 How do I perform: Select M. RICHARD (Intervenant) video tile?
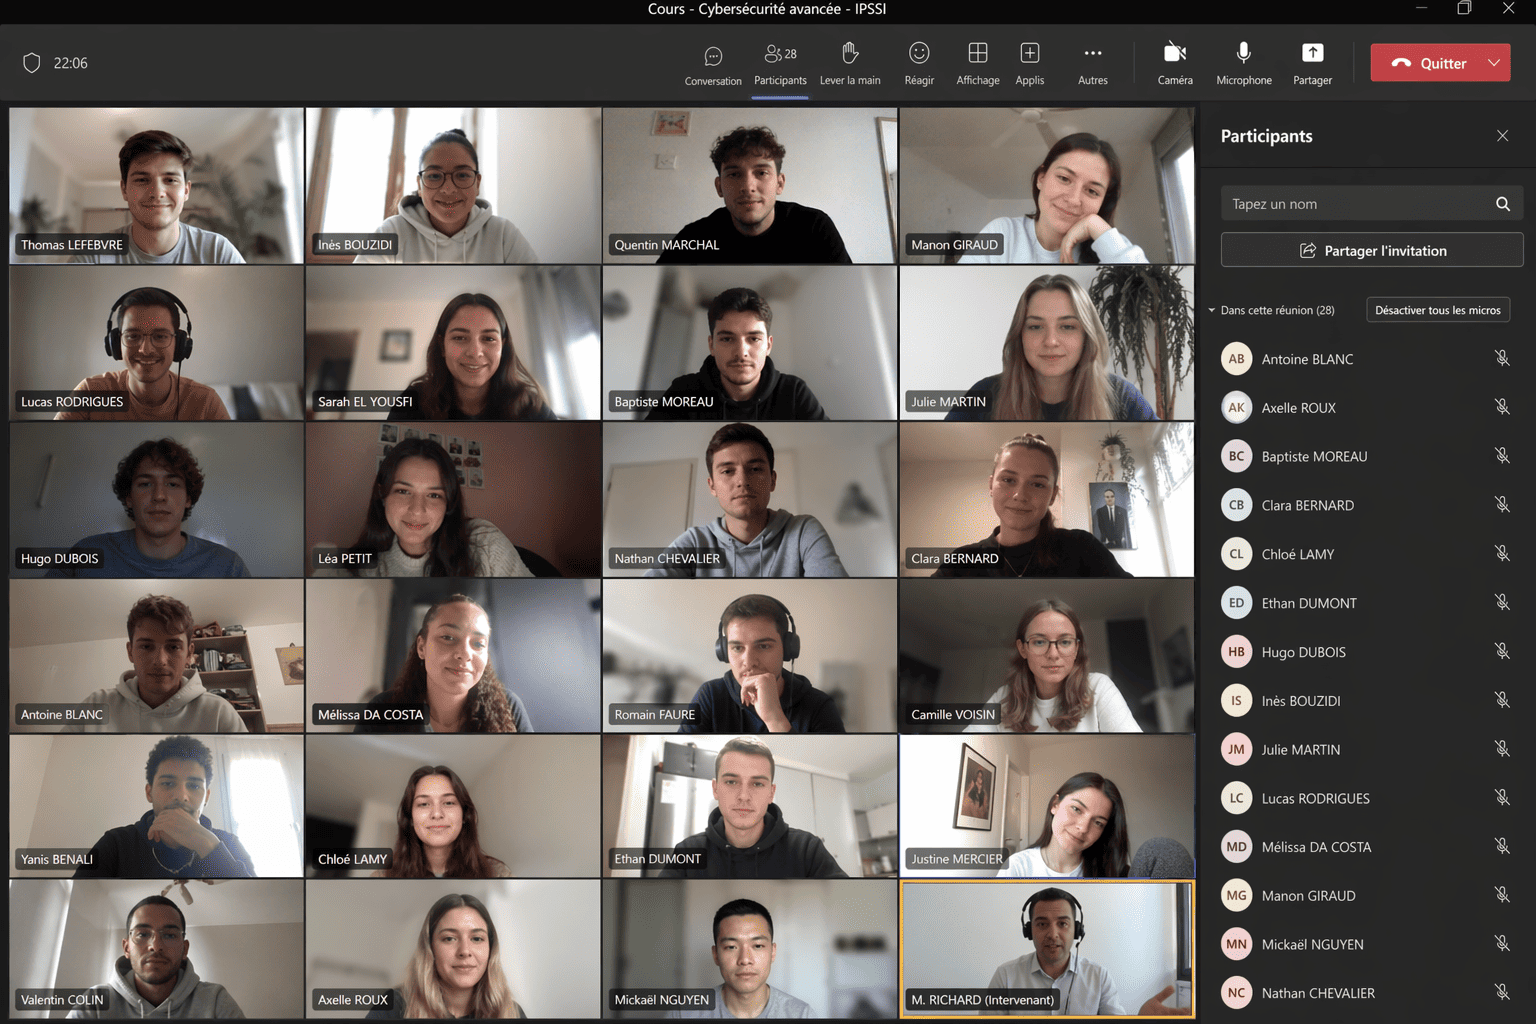(1046, 949)
